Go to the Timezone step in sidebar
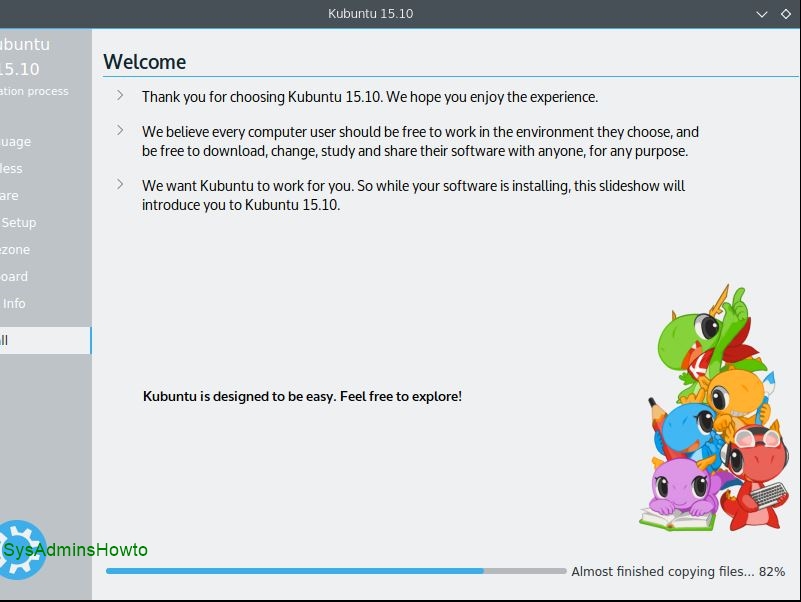Viewport: 801px width, 602px height. click(x=16, y=249)
